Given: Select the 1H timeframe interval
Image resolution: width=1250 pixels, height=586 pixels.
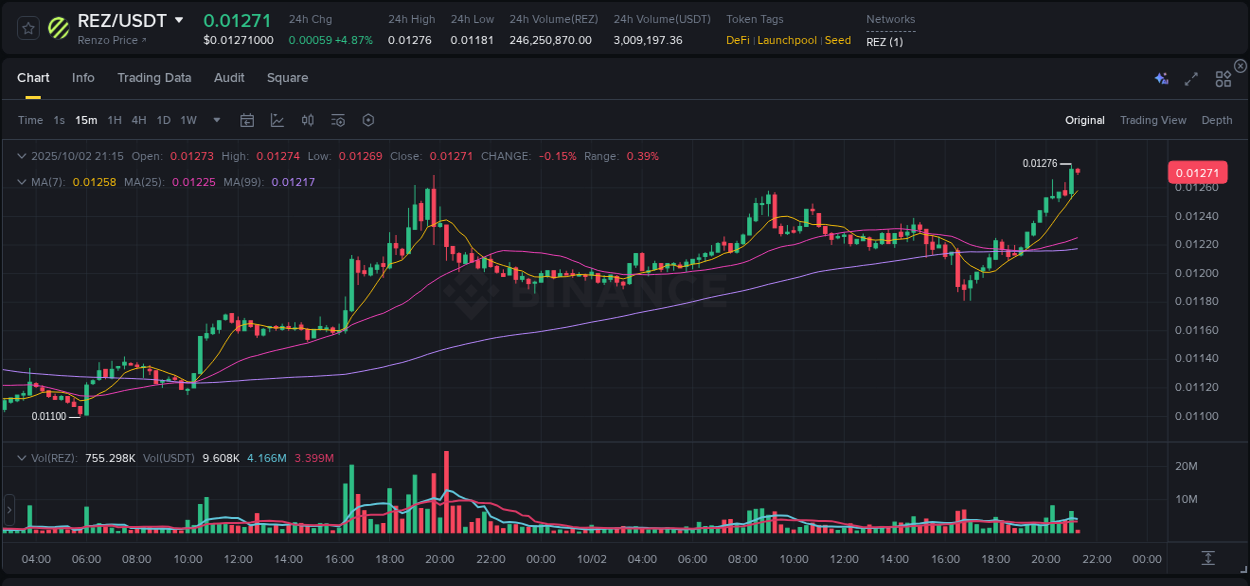Looking at the screenshot, I should click(x=113, y=120).
